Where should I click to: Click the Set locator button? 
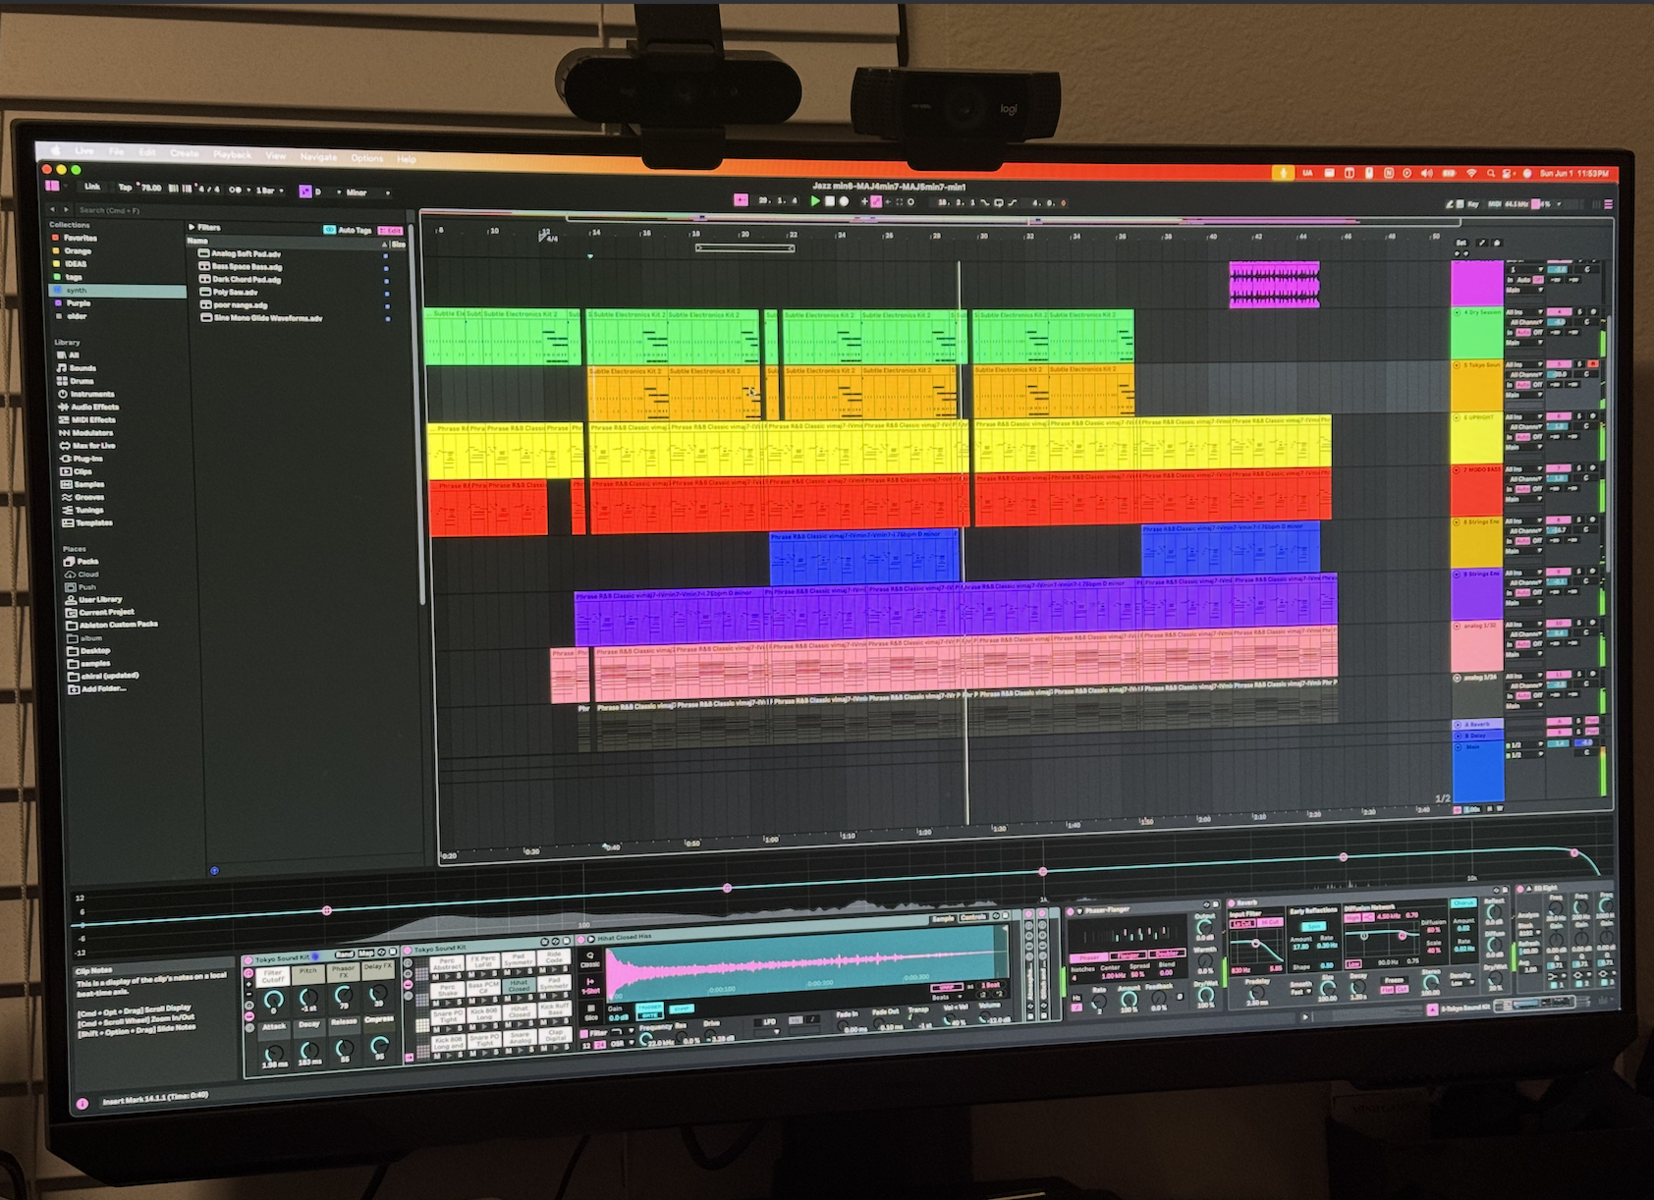pos(1461,242)
